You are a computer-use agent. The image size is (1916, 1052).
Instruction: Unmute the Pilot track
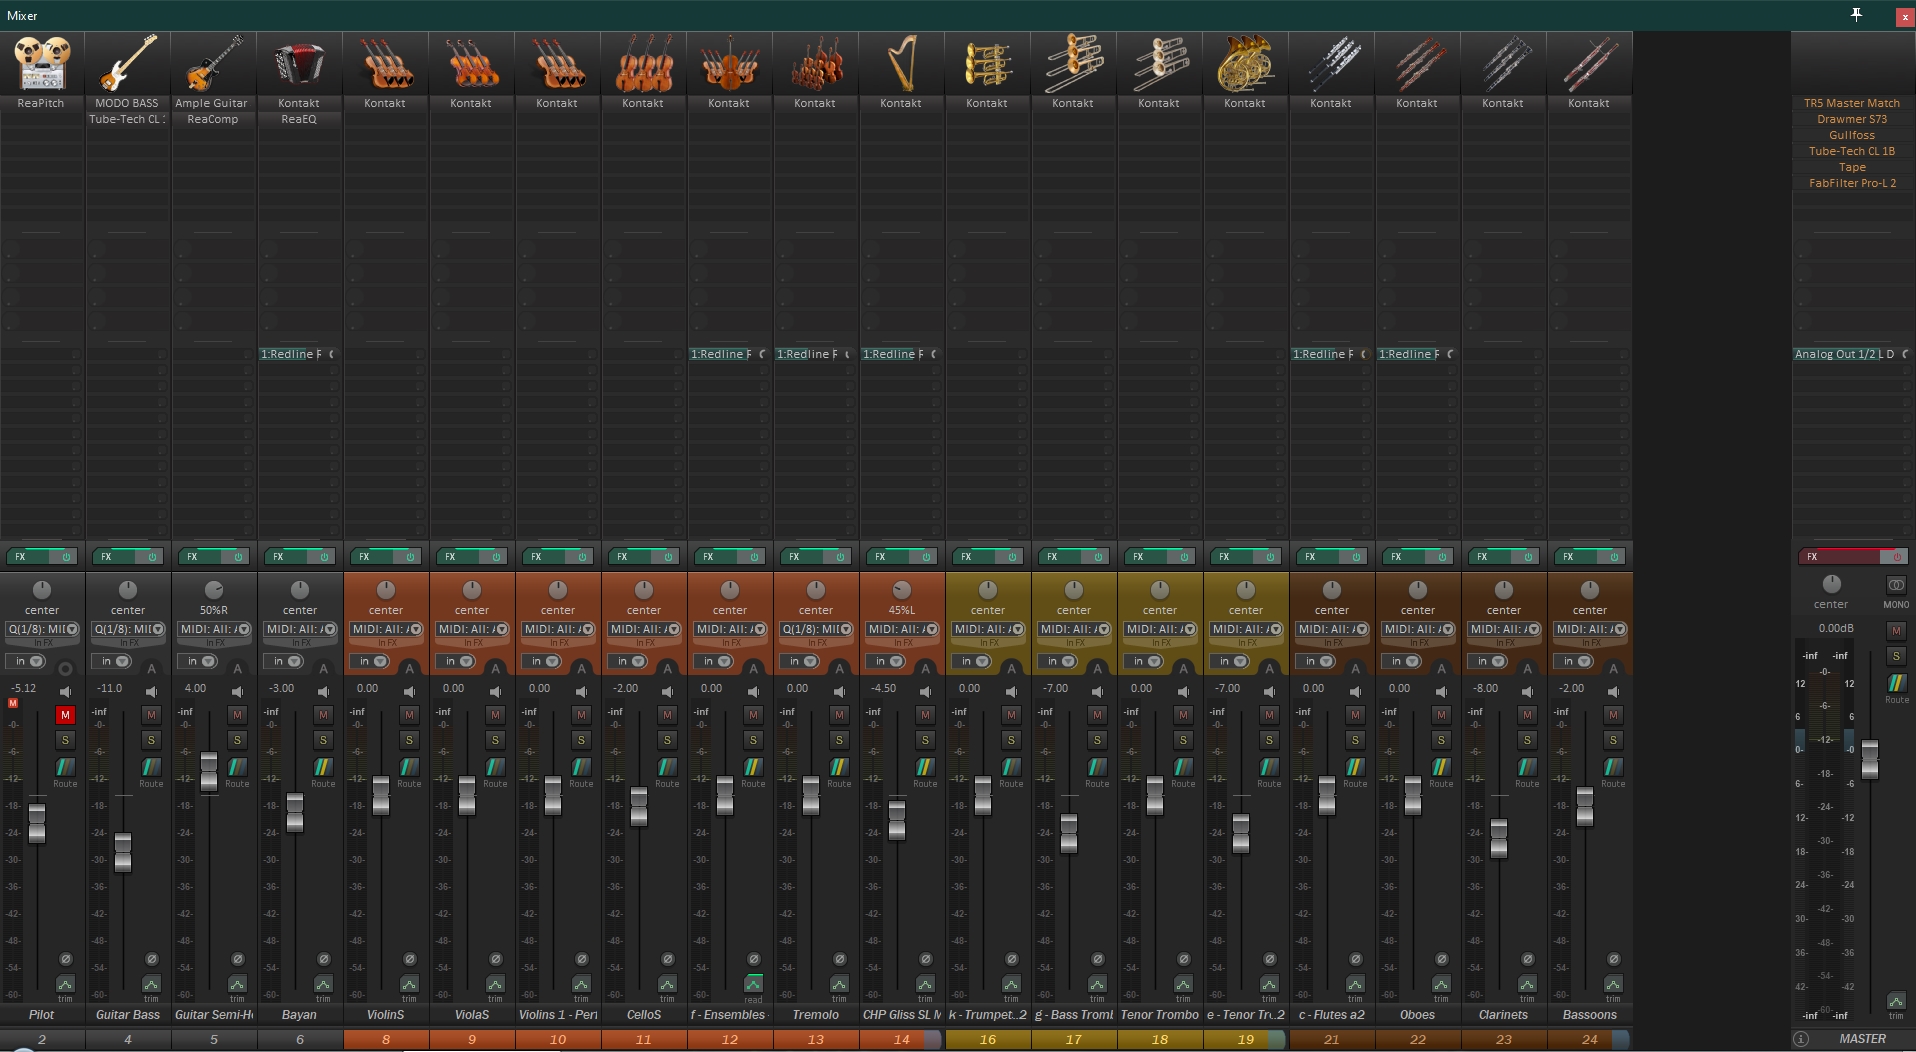(65, 715)
